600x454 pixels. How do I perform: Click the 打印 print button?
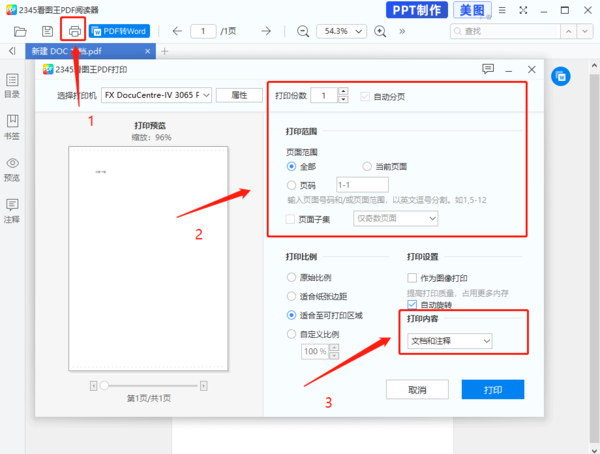(493, 389)
